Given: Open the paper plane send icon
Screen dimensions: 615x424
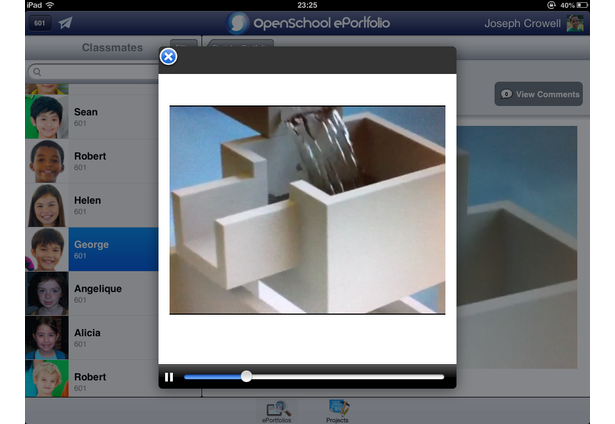Looking at the screenshot, I should coord(66,23).
